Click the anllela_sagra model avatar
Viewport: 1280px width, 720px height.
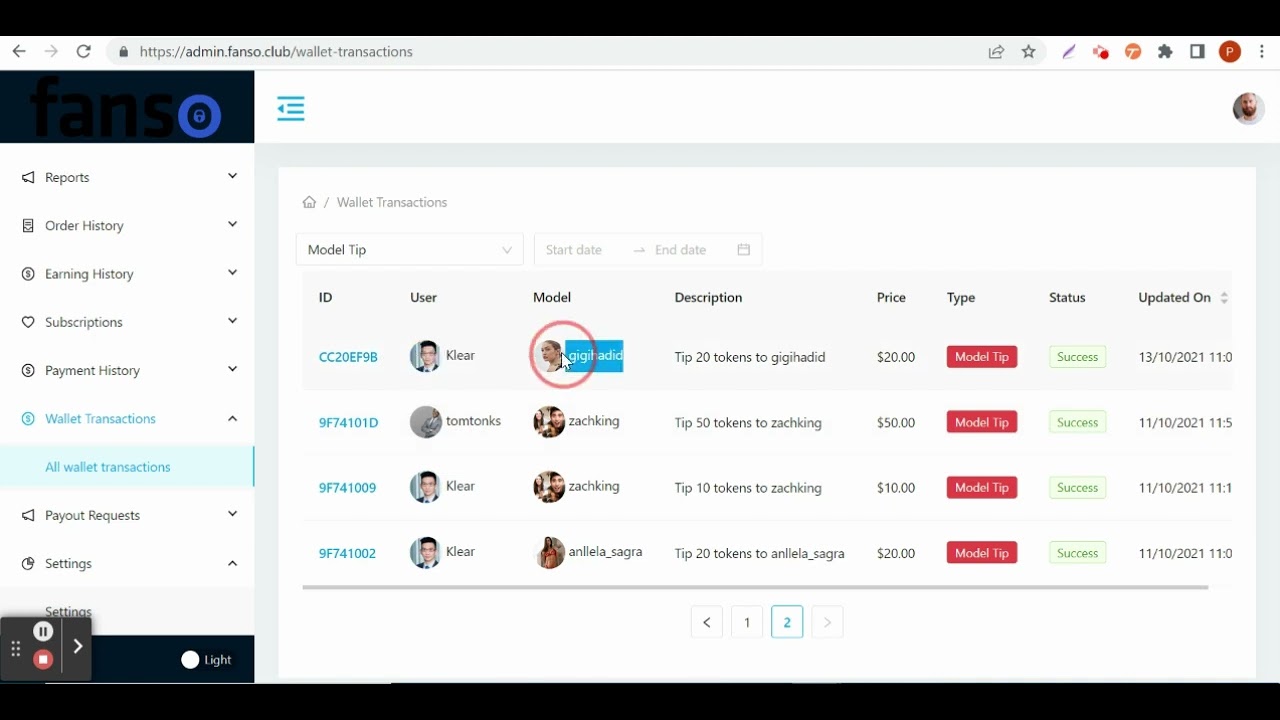coord(549,552)
